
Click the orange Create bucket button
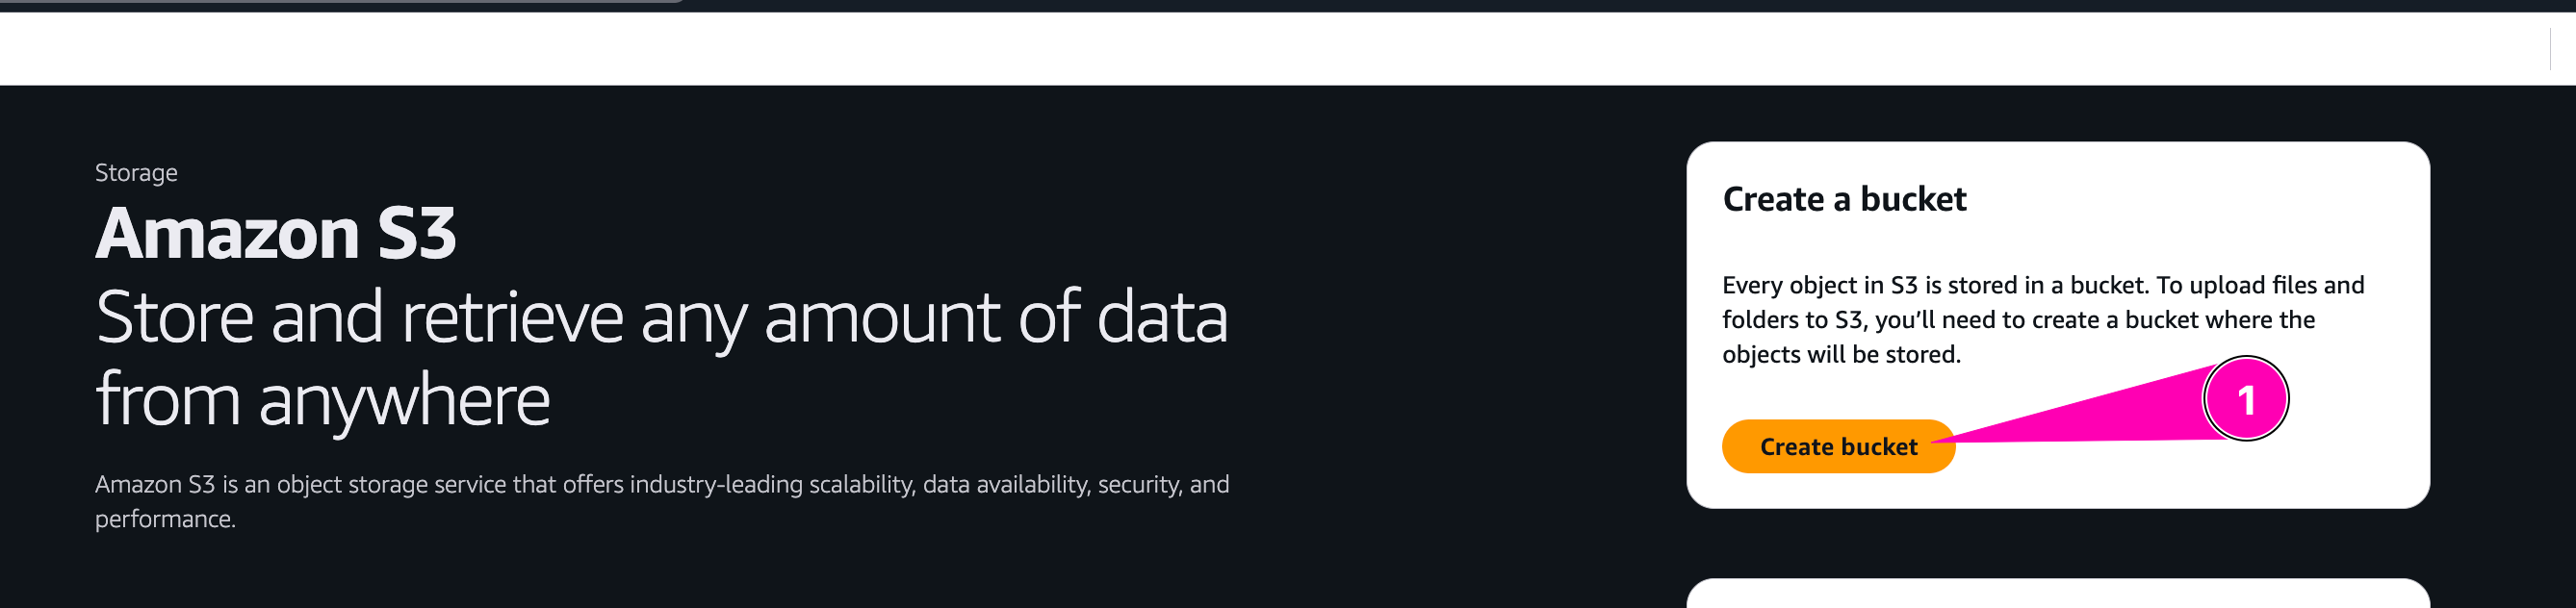click(x=1837, y=447)
